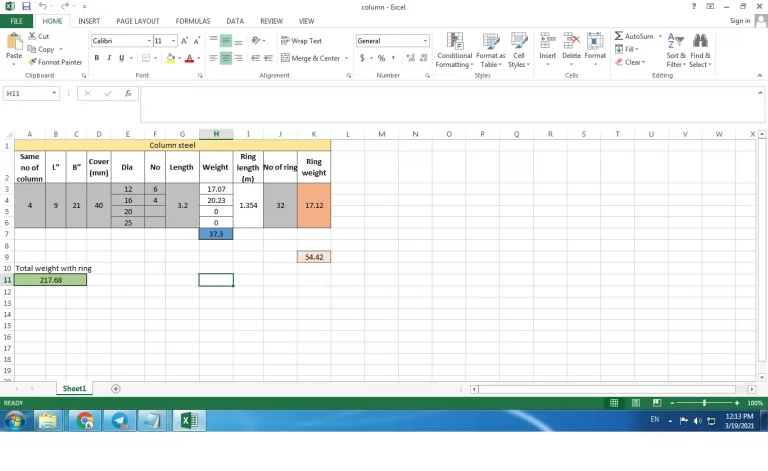
Task: Select the Sheet1 tab
Action: [x=74, y=388]
